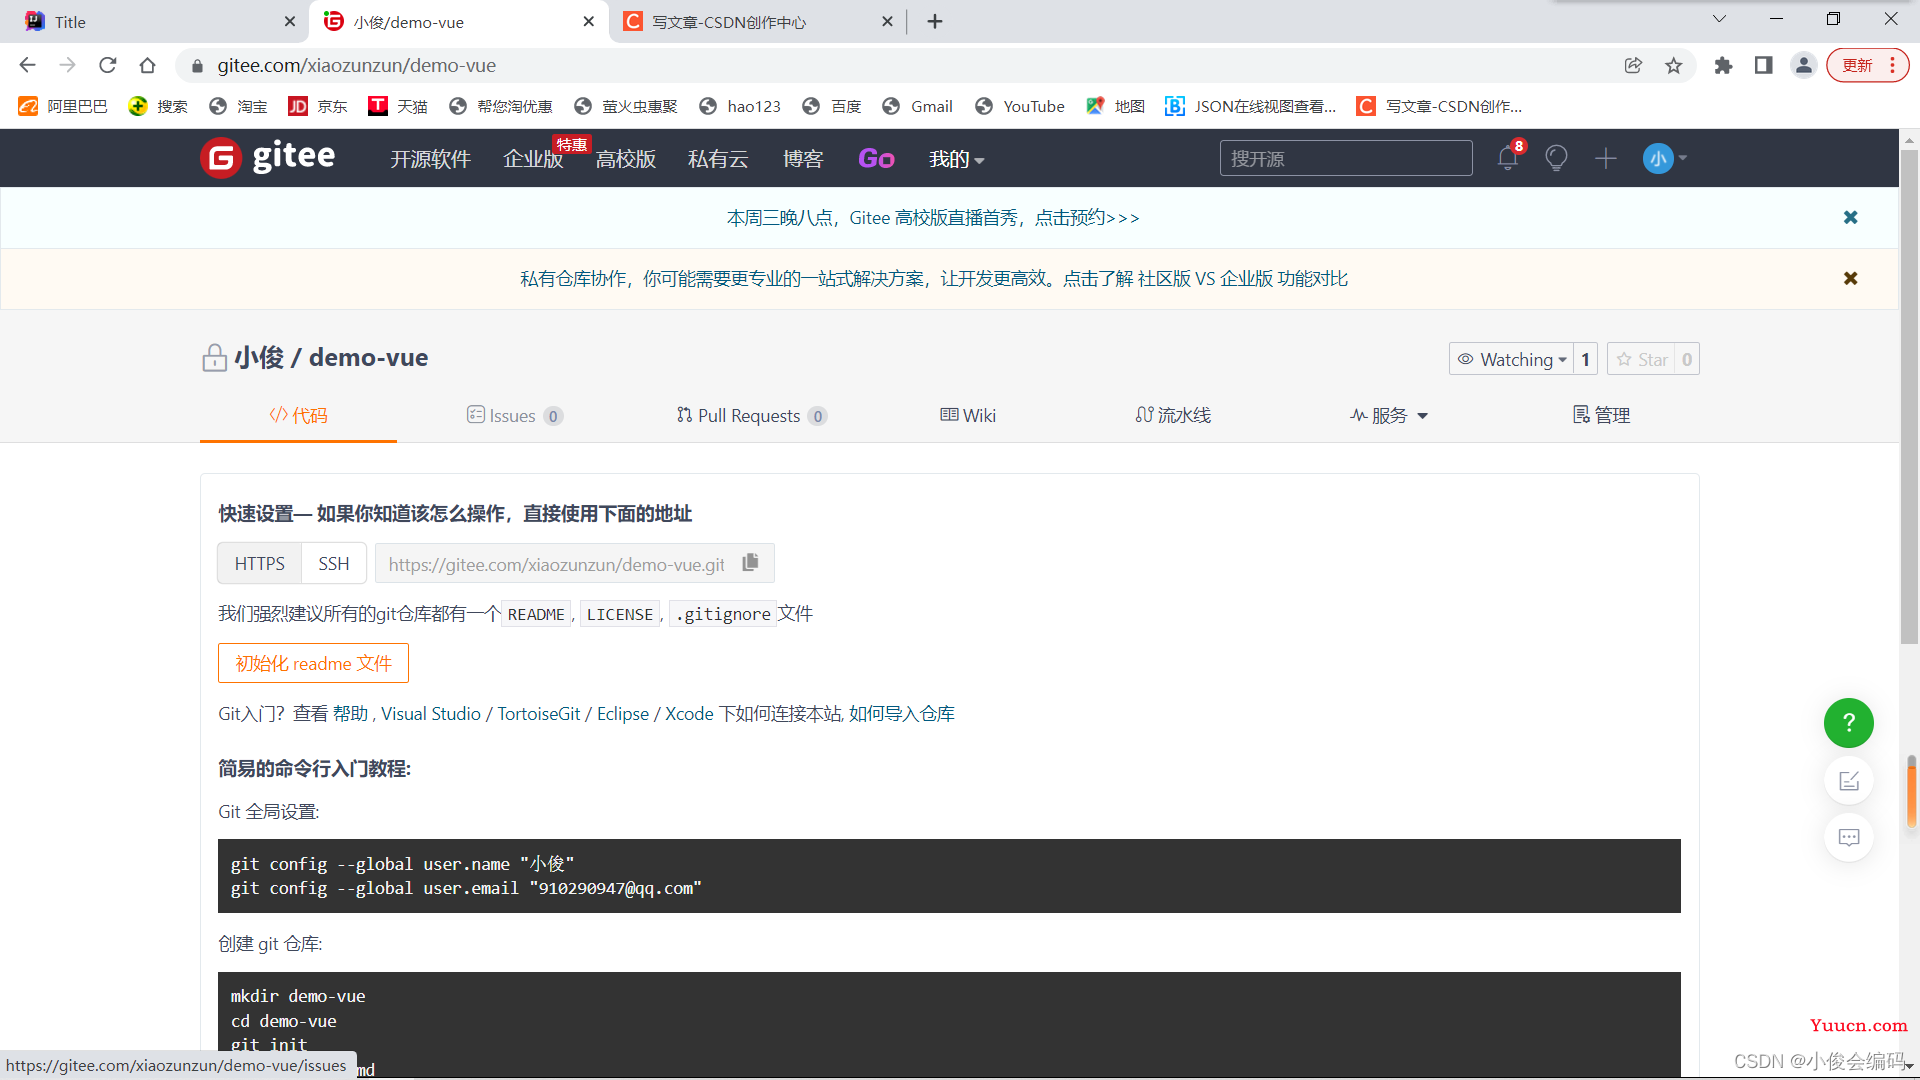Open the notifications bell icon
1920x1080 pixels.
click(1508, 158)
